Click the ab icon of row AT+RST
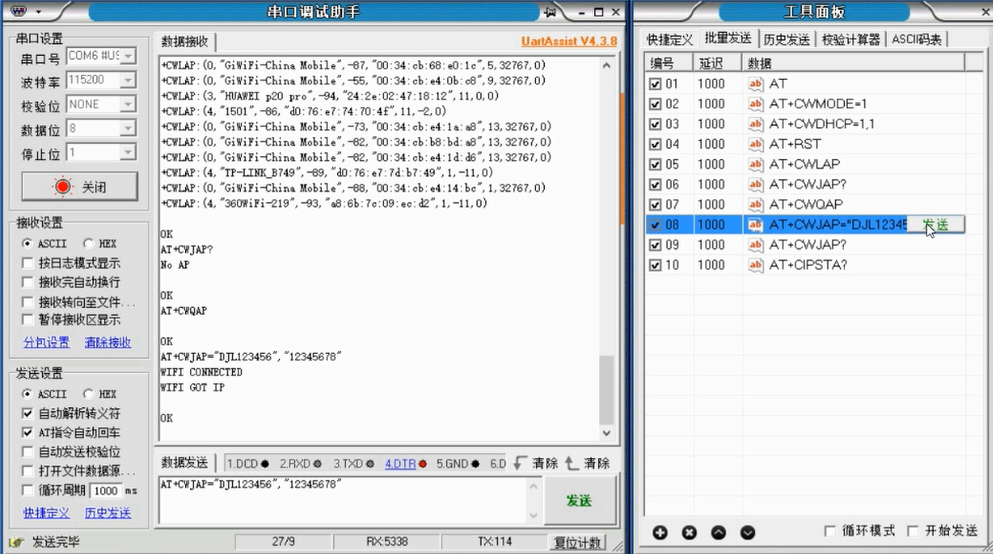Viewport: 993px width, 554px height. click(755, 144)
